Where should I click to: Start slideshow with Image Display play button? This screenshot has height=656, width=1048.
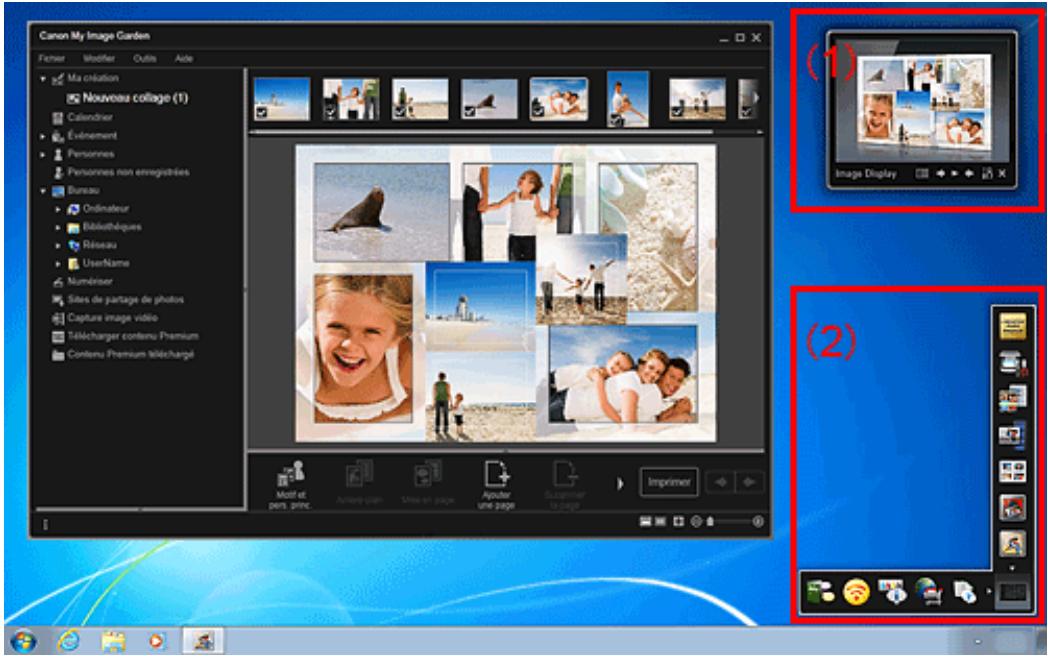(x=954, y=173)
